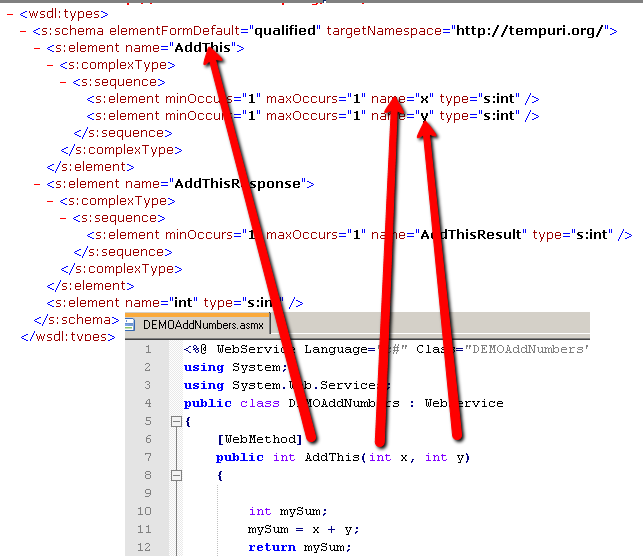Collapse the AddThis element node
The width and height of the screenshot is (643, 556).
click(37, 48)
